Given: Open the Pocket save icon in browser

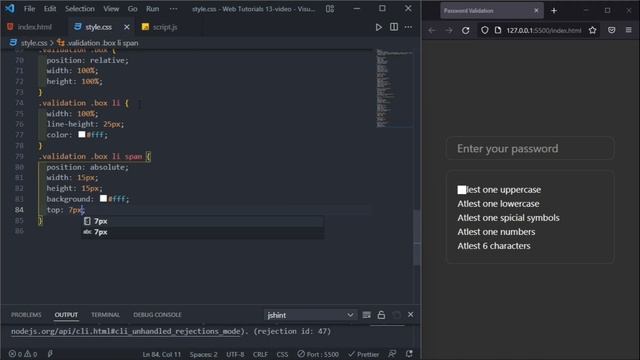Looking at the screenshot, I should [x=611, y=30].
